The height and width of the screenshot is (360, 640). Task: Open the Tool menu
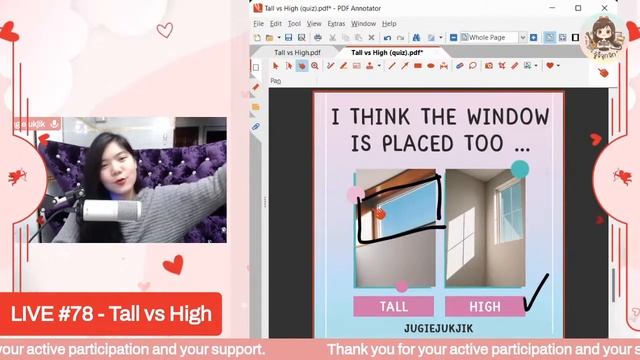click(294, 24)
